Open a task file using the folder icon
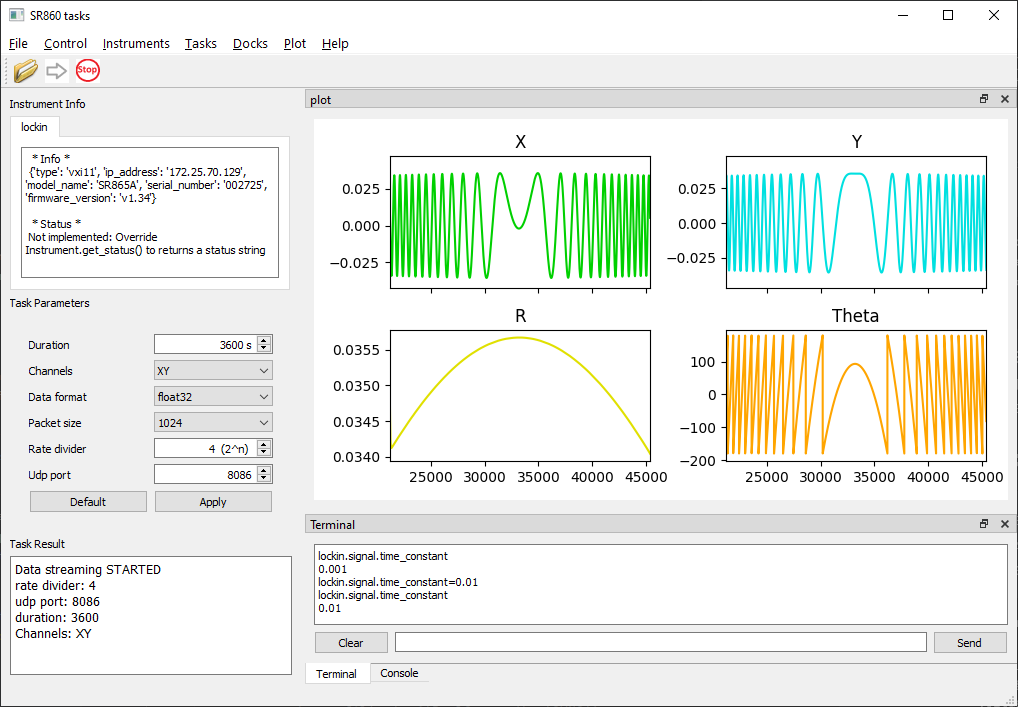This screenshot has width=1018, height=707. [24, 69]
